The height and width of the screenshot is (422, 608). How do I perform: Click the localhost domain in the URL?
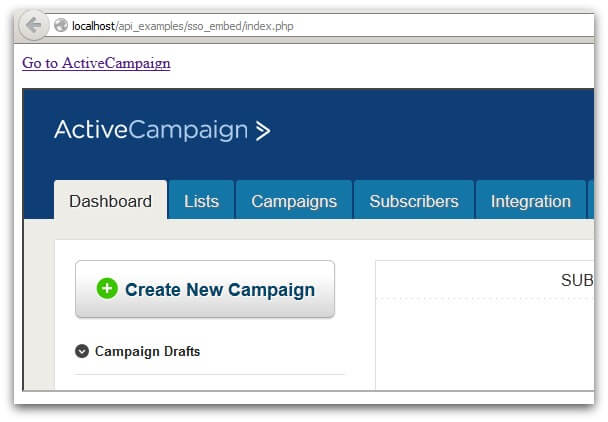(93, 26)
